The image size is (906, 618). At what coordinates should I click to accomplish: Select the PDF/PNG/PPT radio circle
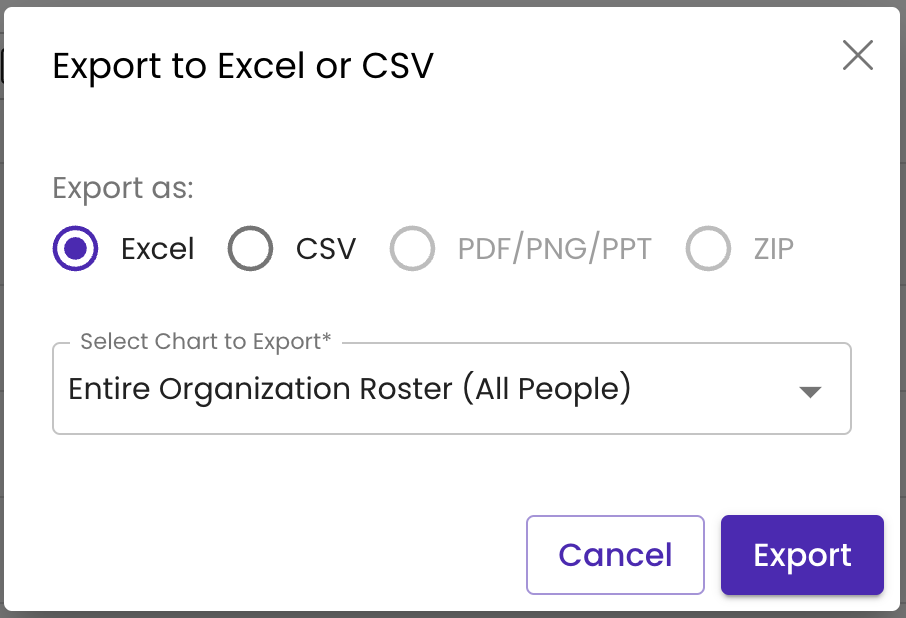pyautogui.click(x=413, y=249)
